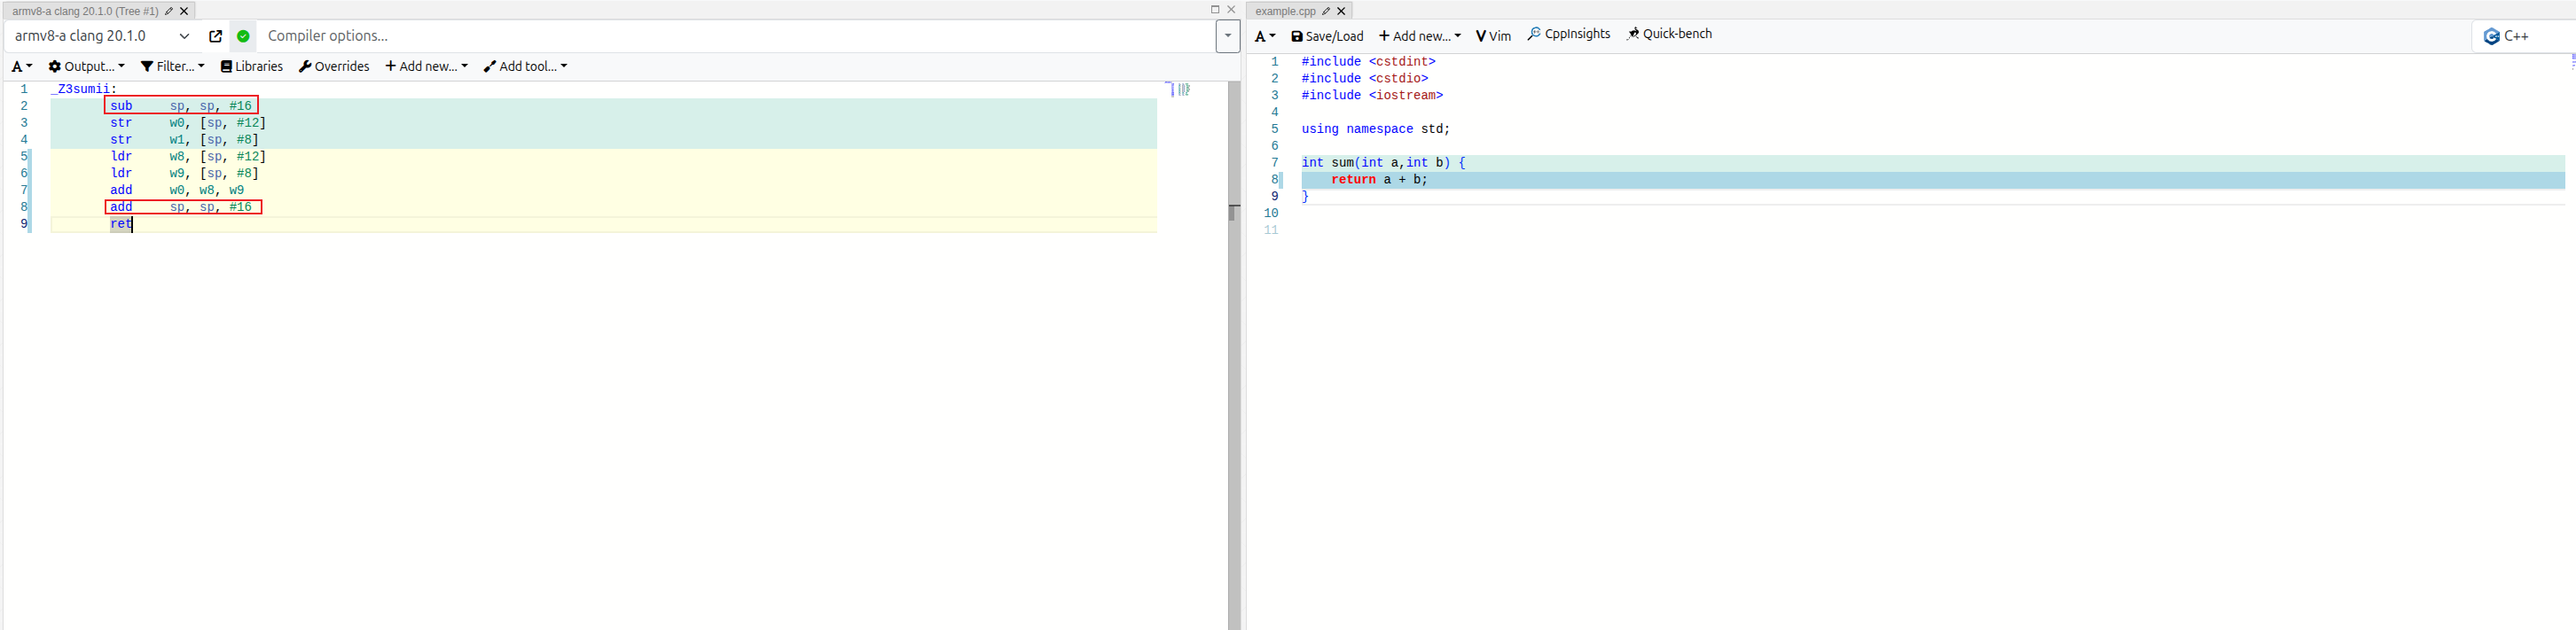Click the Overrides wrench button
This screenshot has width=2576, height=630.
[334, 66]
